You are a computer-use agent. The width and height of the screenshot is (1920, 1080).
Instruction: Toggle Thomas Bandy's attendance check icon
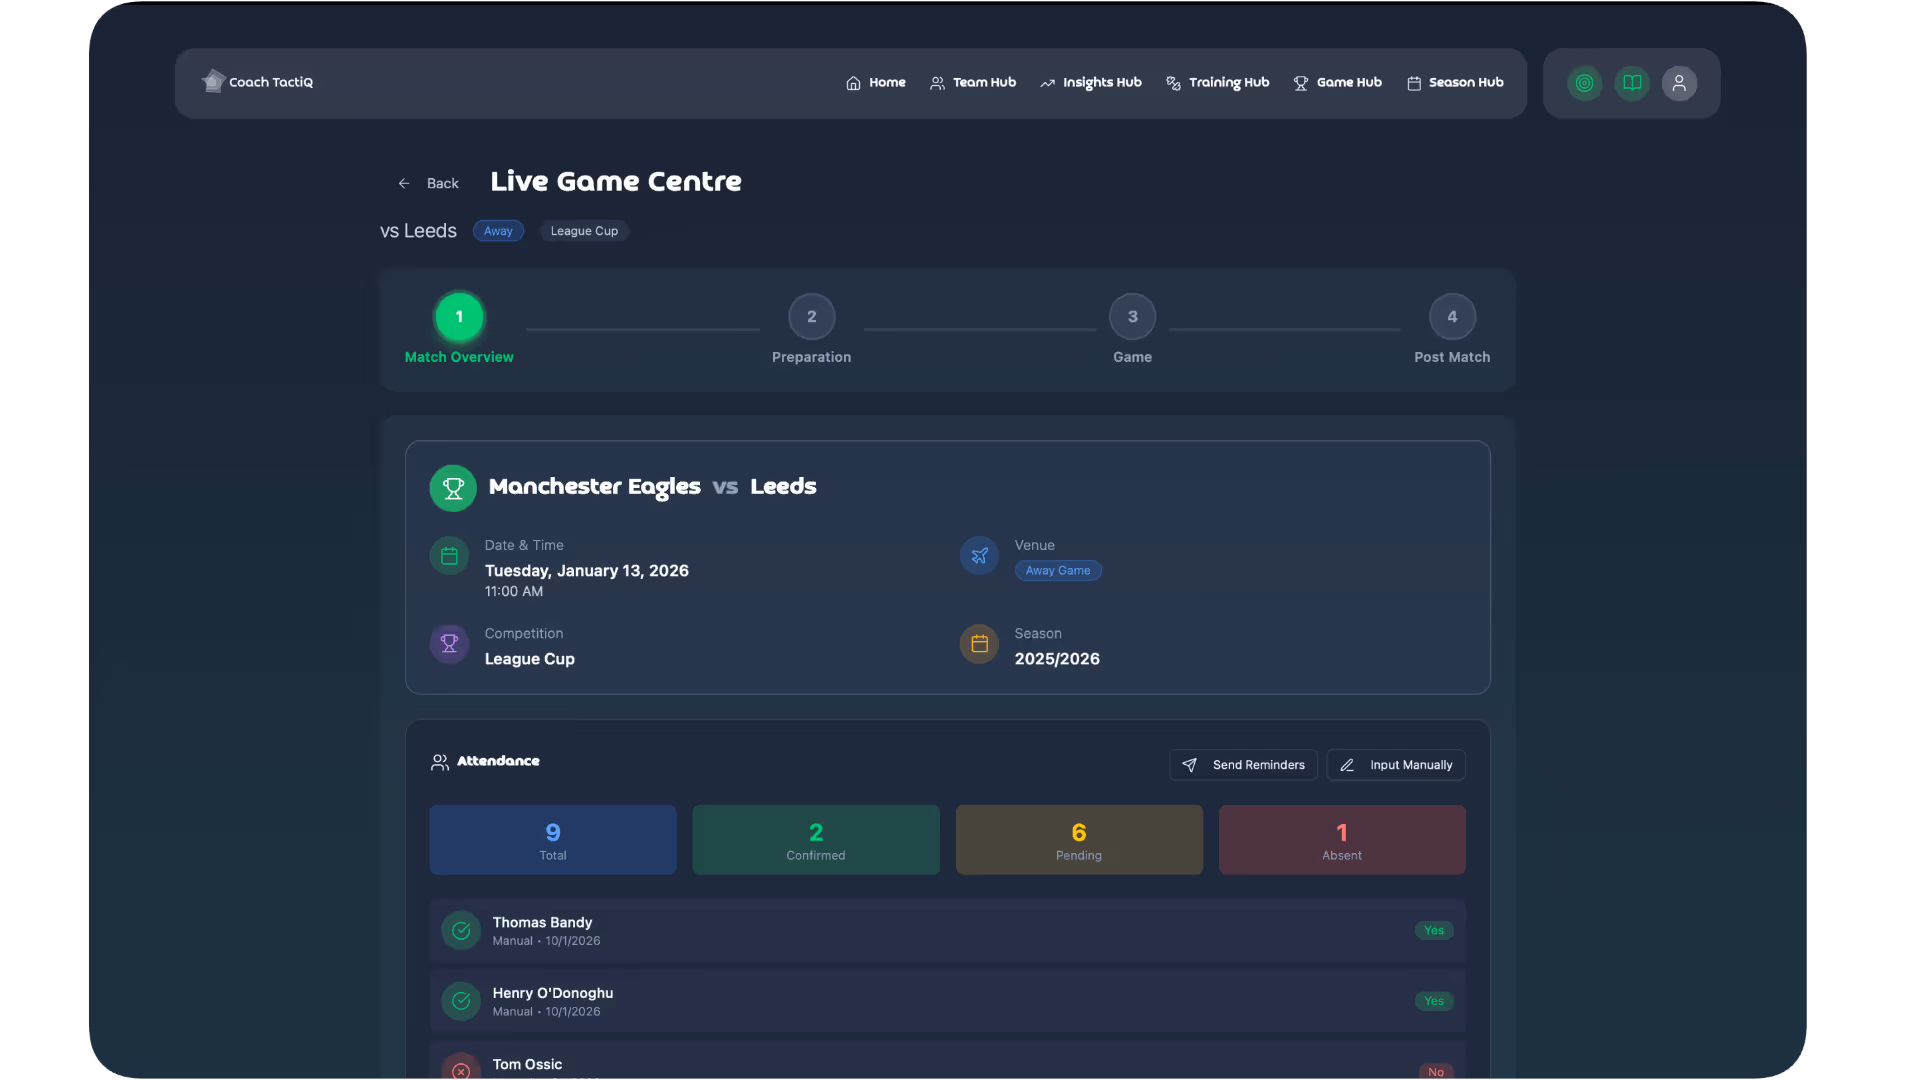461,931
